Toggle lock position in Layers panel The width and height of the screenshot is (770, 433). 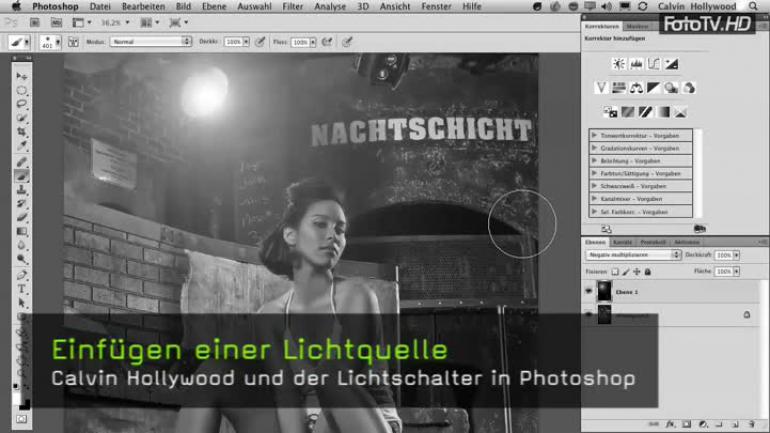tap(637, 271)
